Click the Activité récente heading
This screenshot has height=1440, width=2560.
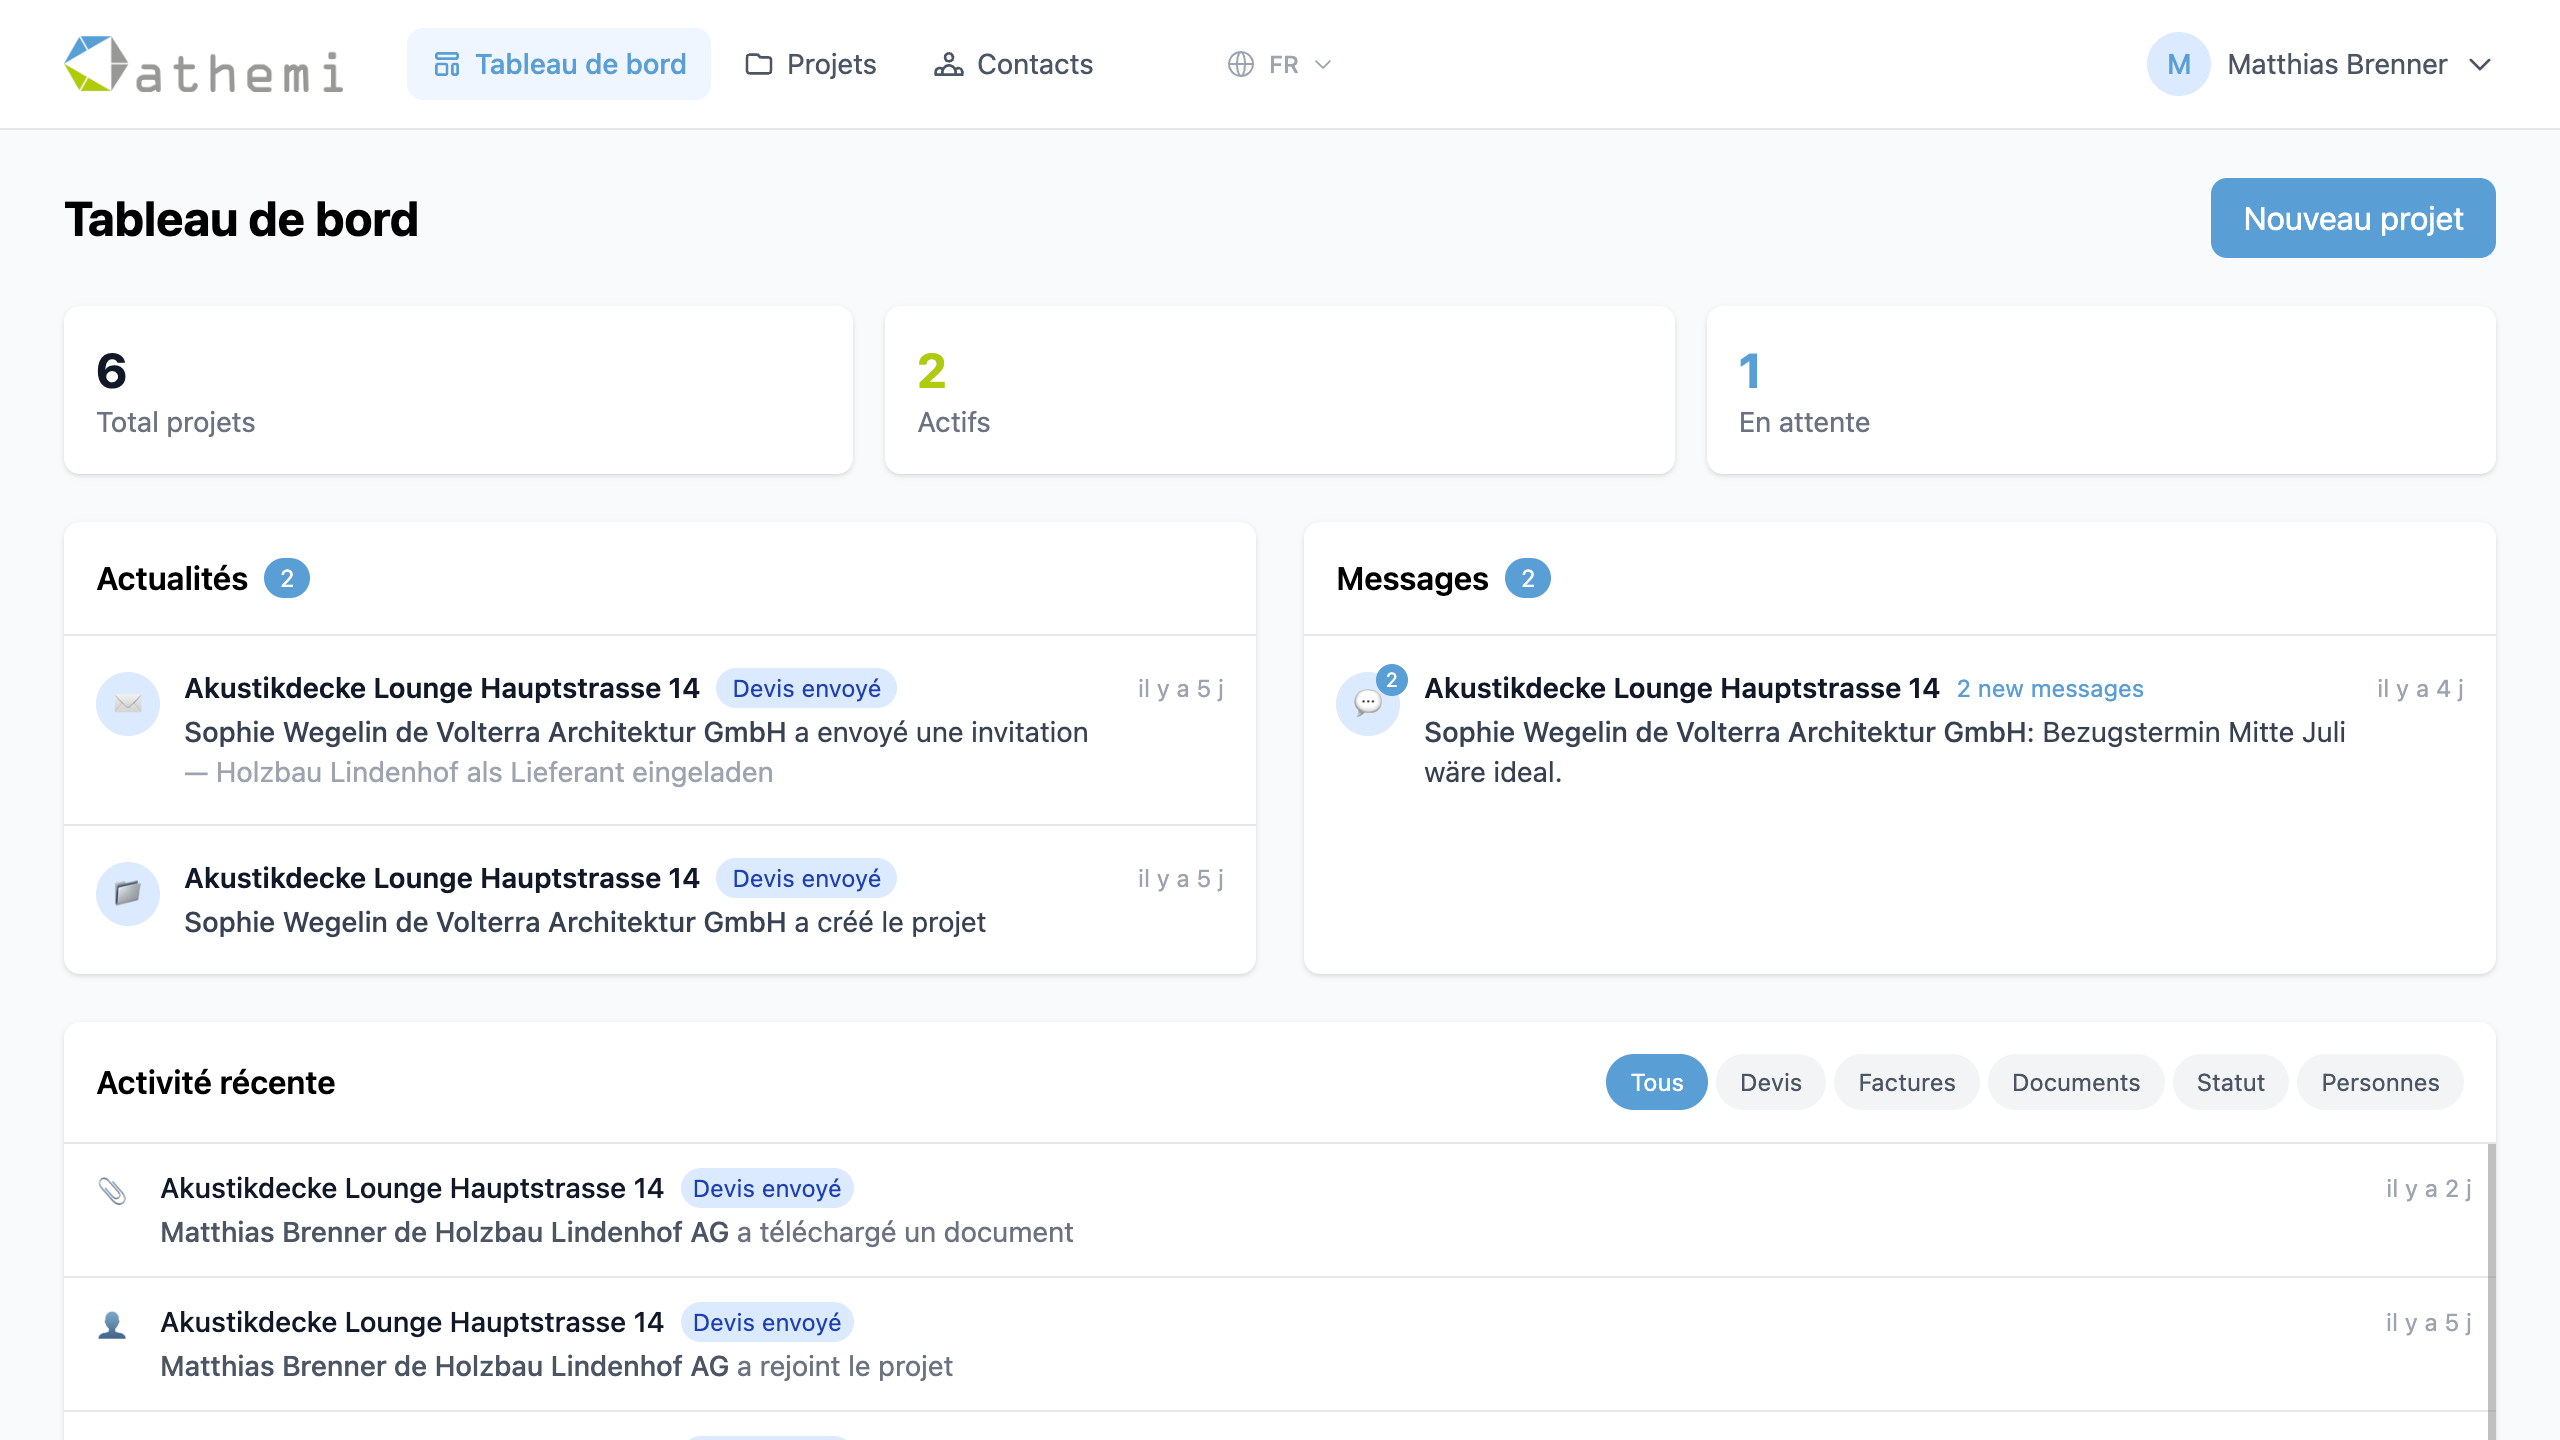(216, 1083)
